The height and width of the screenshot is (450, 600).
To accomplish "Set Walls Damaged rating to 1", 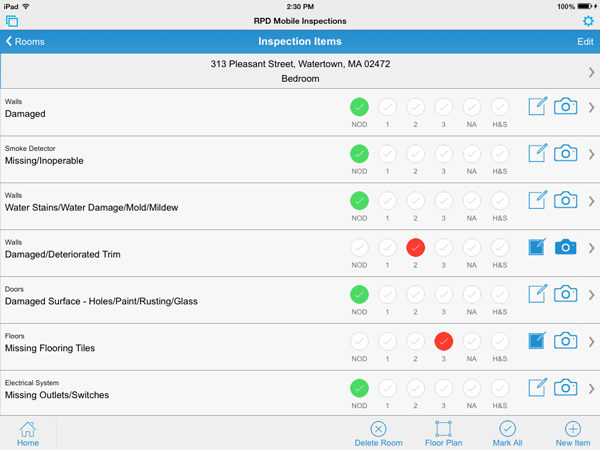I will (x=387, y=107).
